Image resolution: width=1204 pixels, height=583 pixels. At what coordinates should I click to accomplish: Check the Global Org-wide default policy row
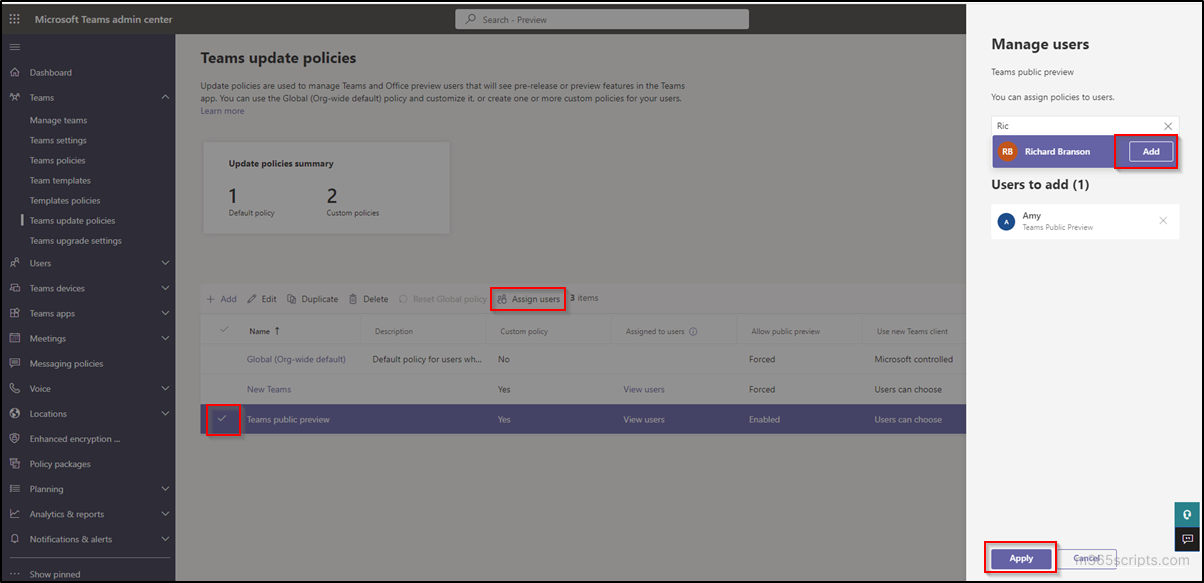(222, 359)
